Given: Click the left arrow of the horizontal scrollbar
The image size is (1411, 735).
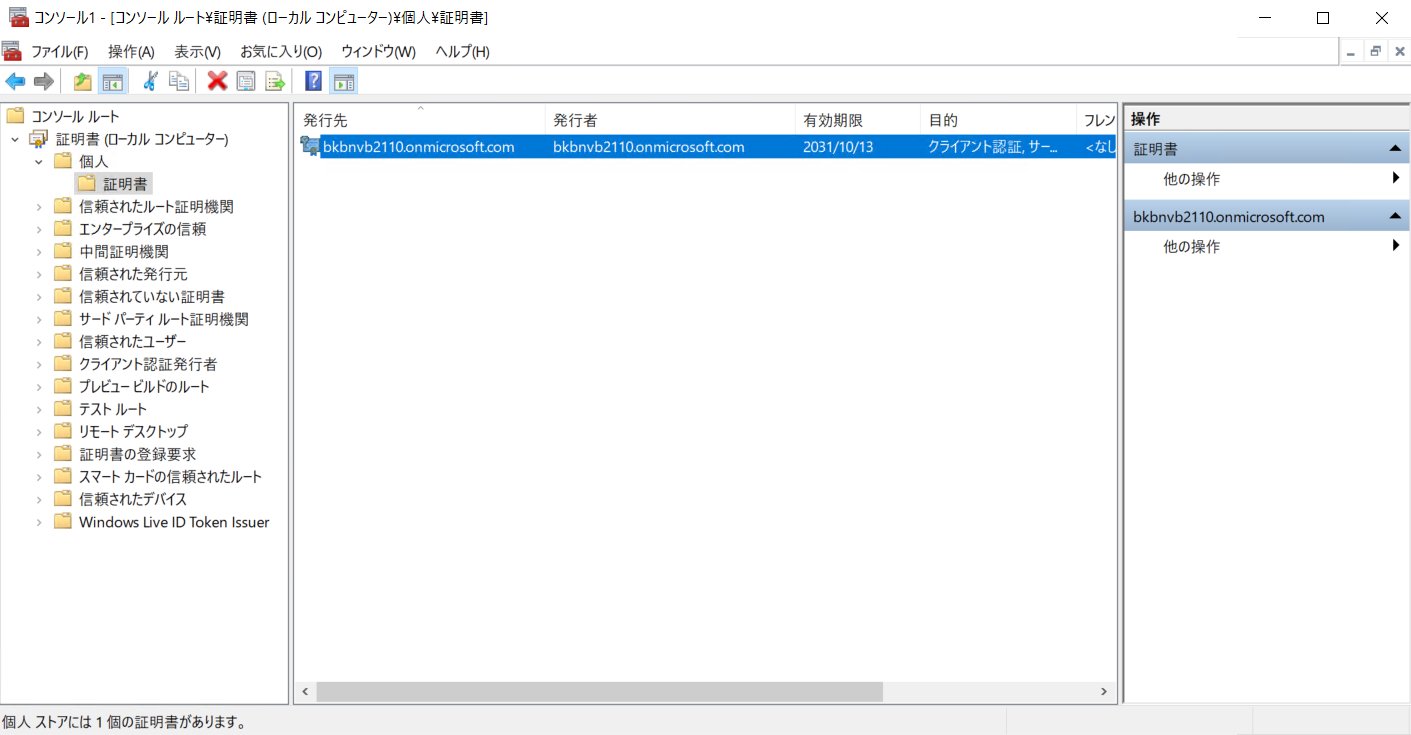Looking at the screenshot, I should pos(306,692).
